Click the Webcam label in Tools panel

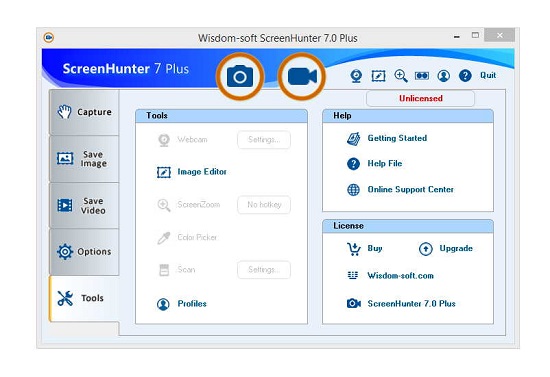click(x=192, y=140)
